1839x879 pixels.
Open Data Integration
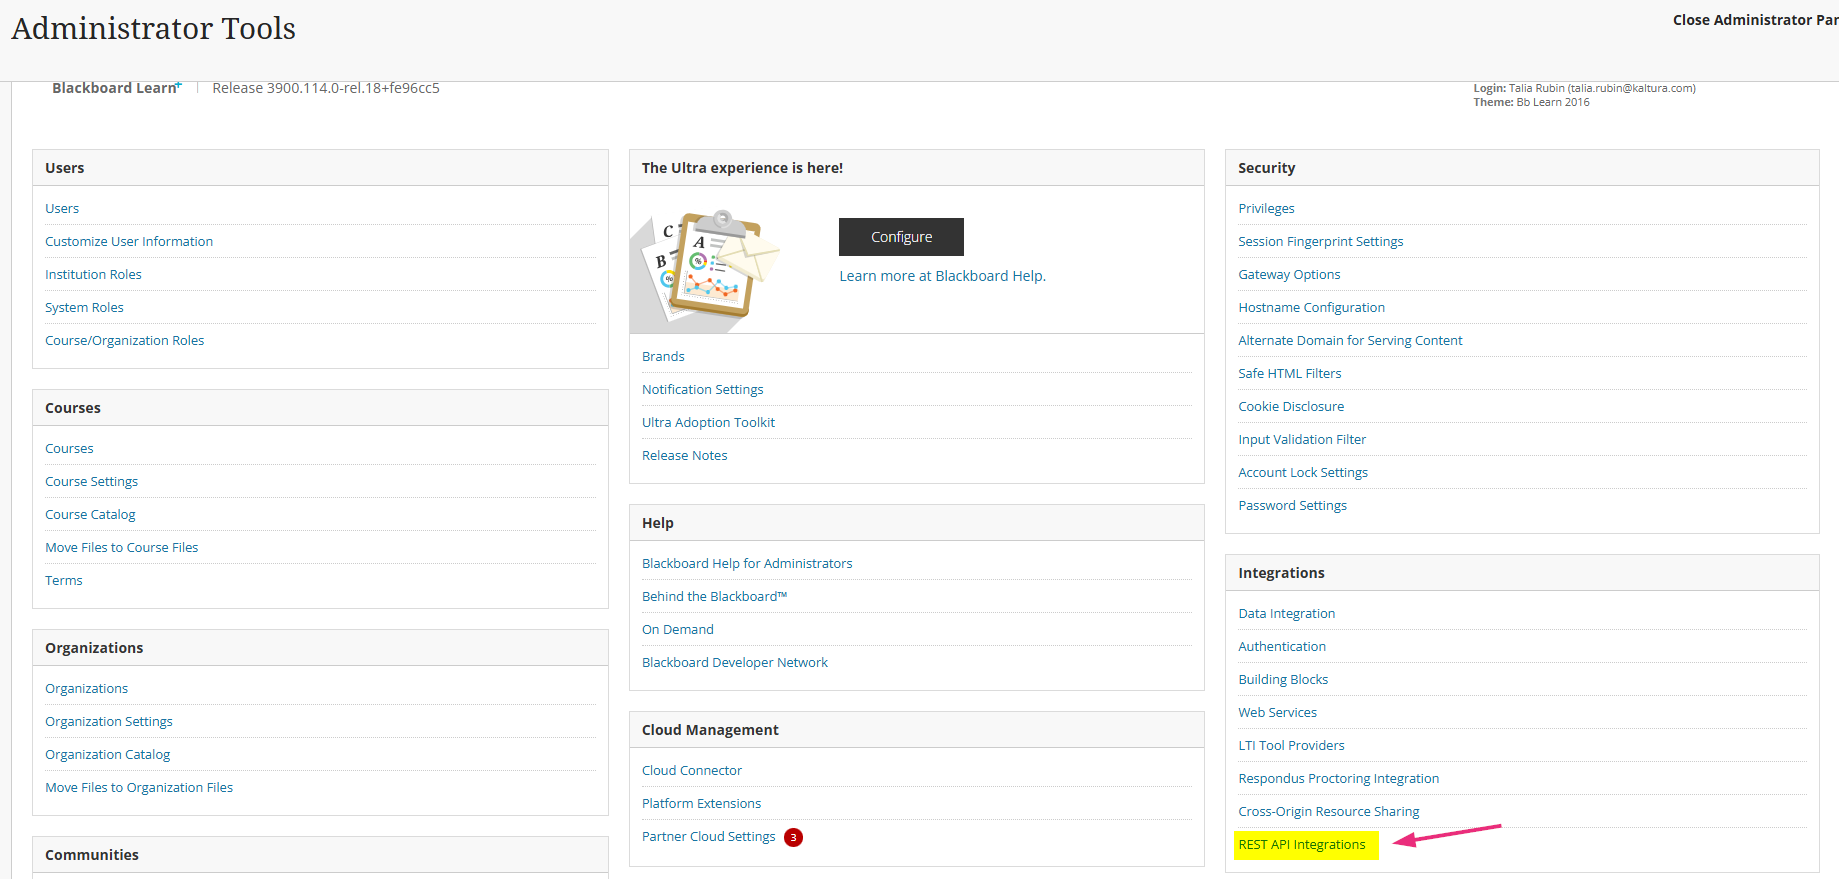click(1286, 613)
